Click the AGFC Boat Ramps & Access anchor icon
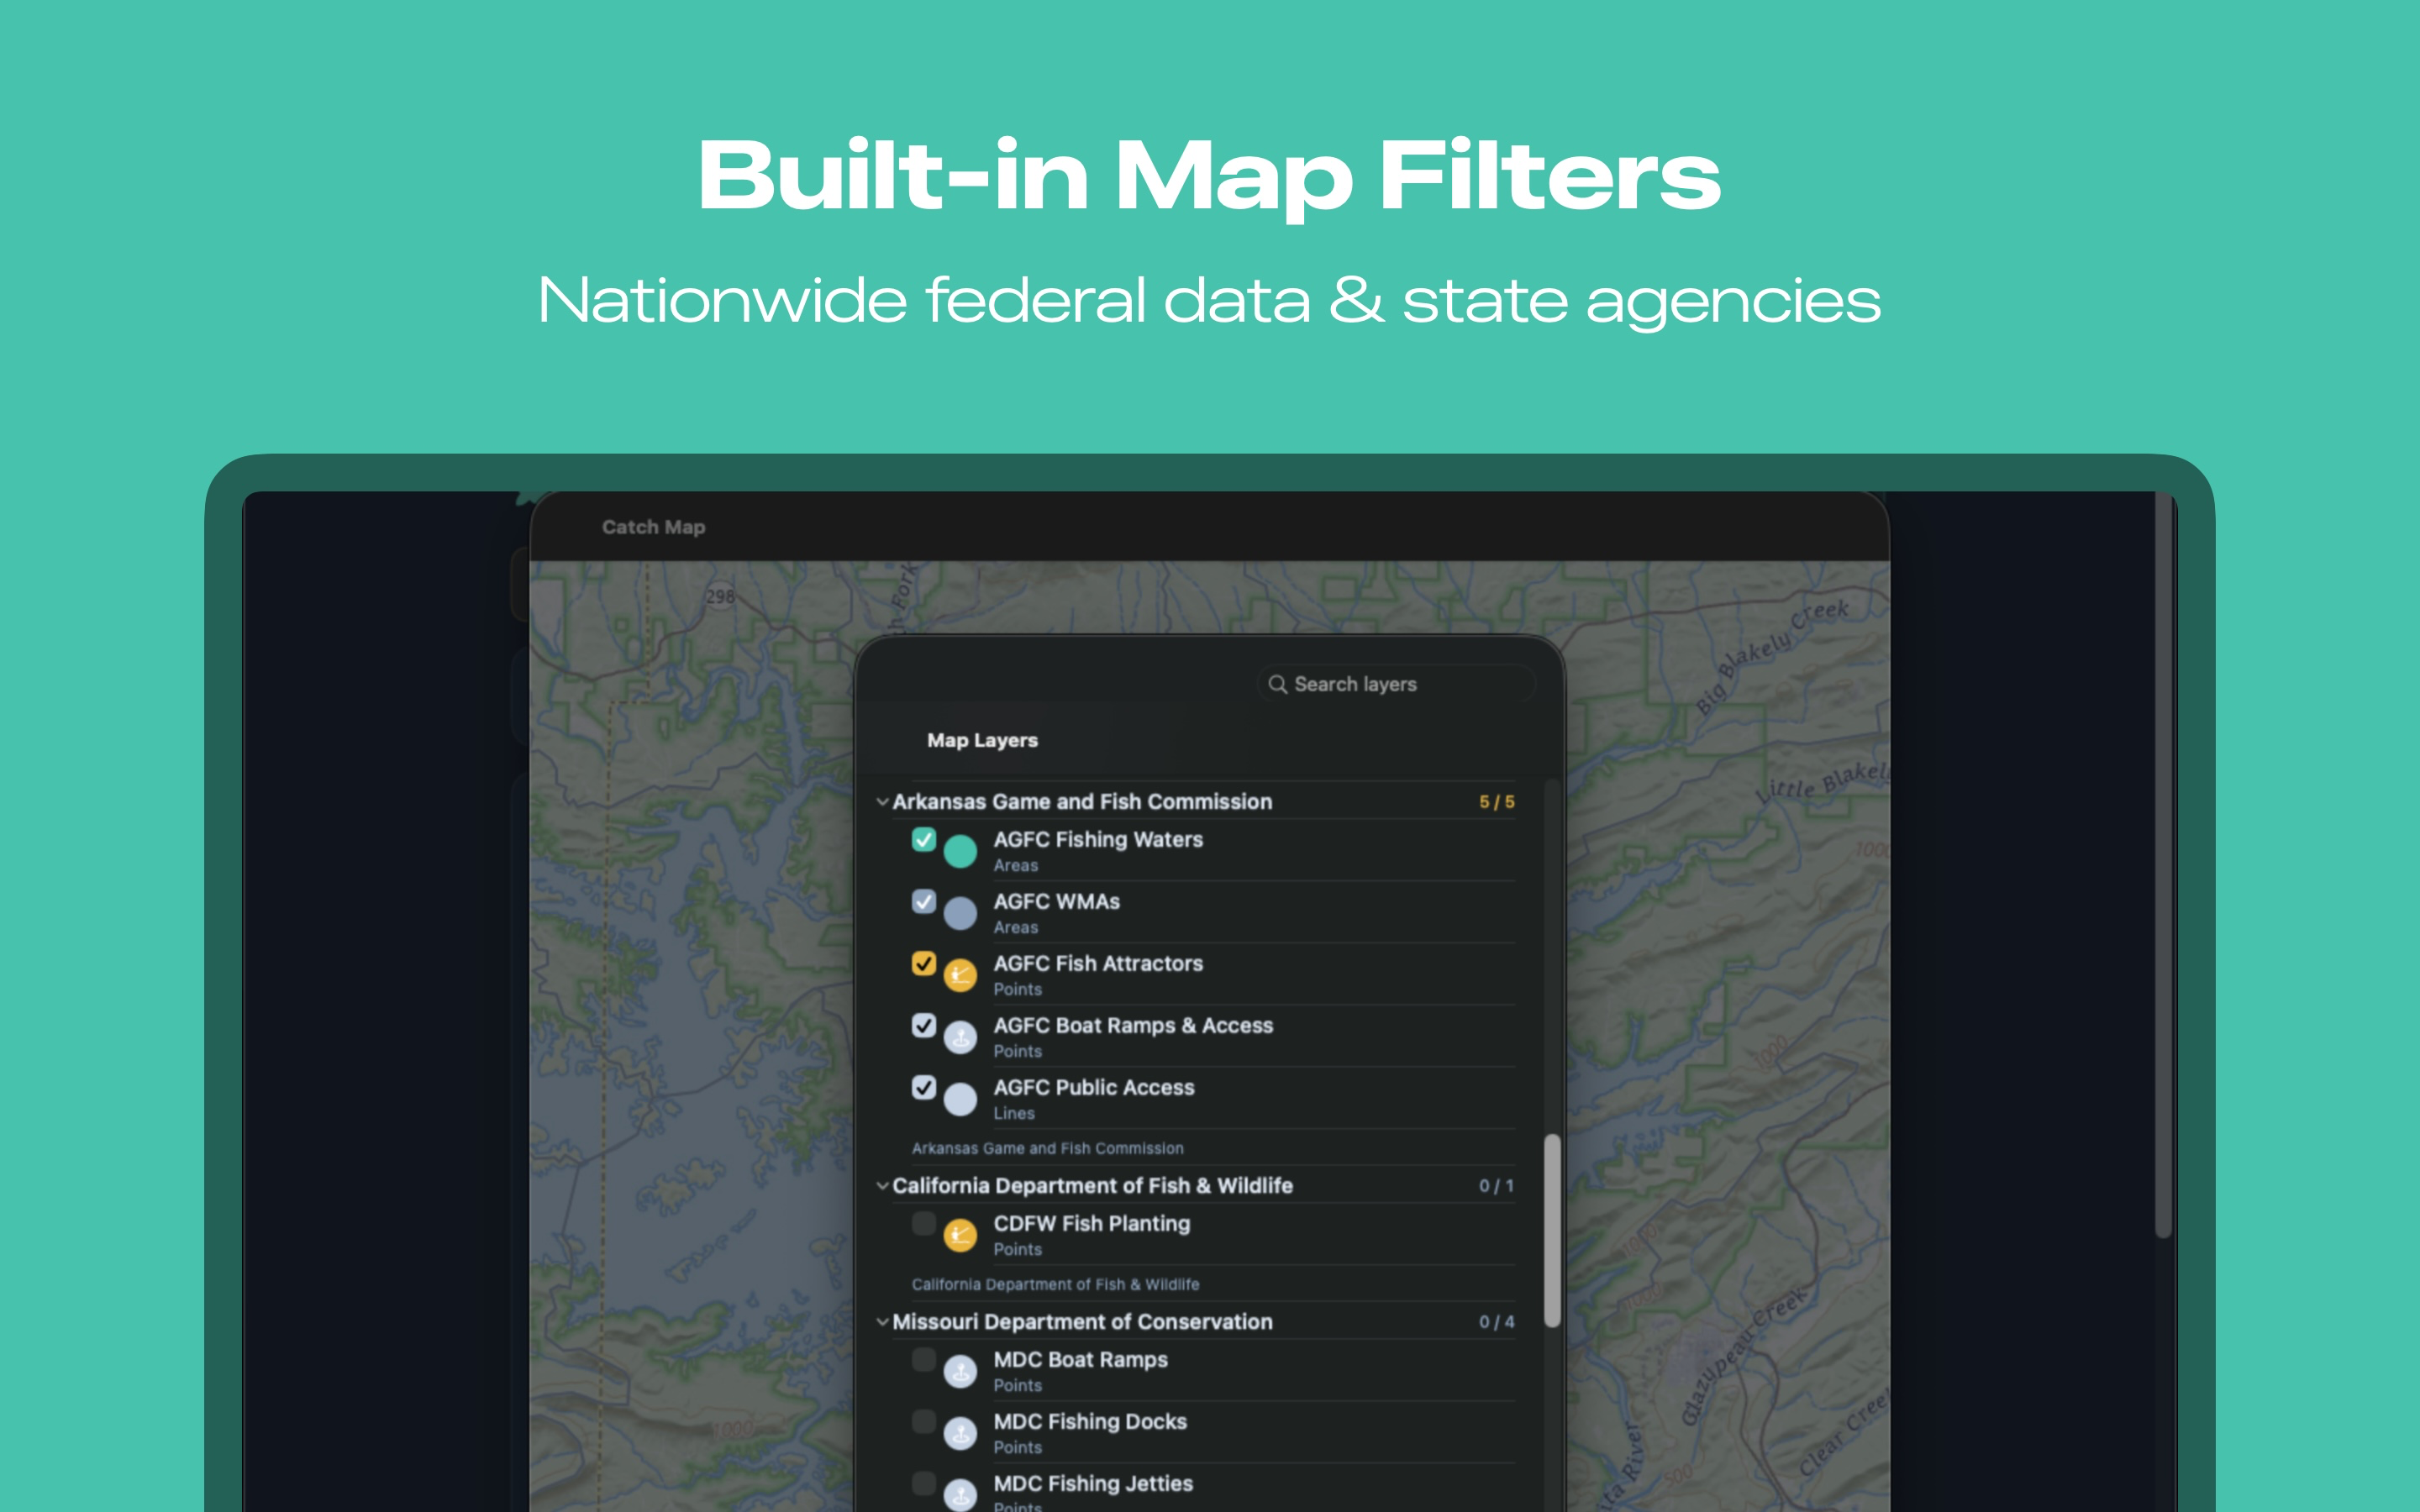Viewport: 2420px width, 1512px height. click(960, 1037)
